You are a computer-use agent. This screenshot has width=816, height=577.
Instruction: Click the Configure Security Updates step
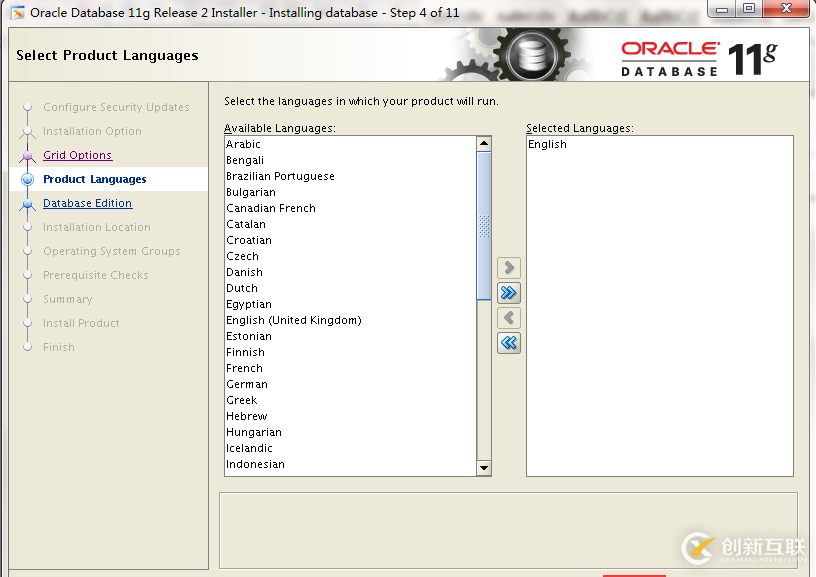116,107
